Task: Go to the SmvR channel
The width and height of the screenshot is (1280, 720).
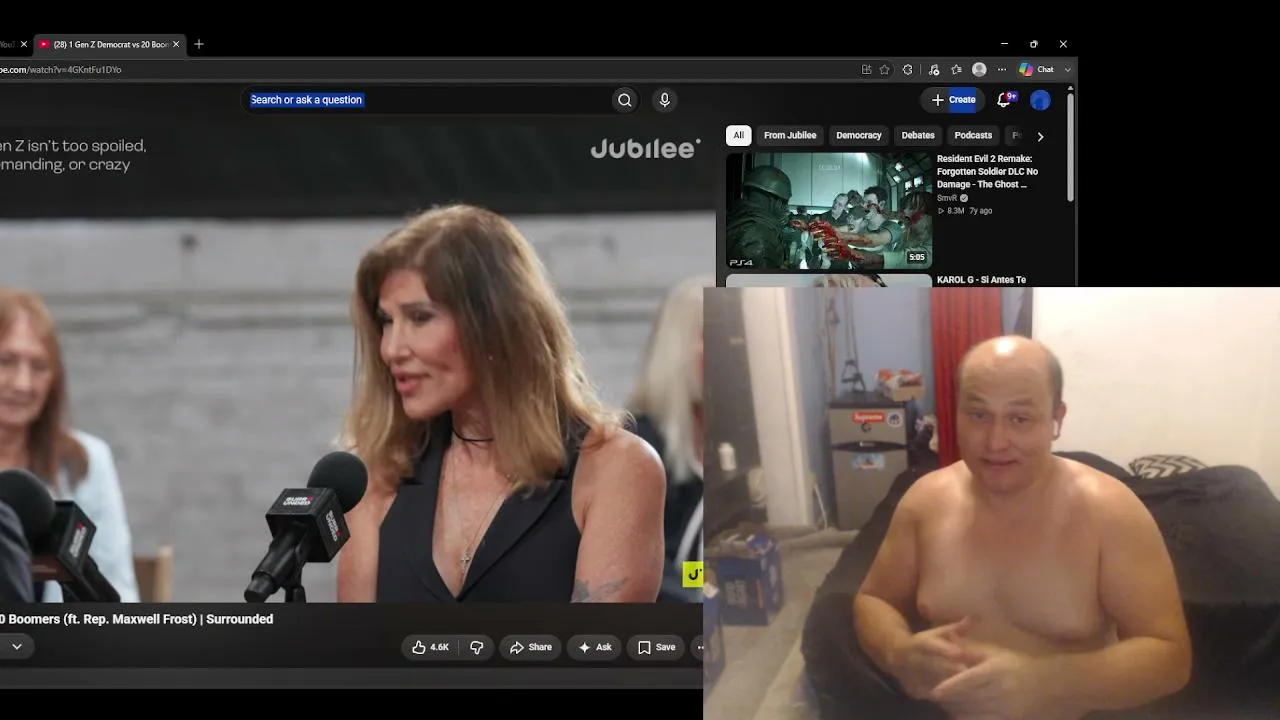Action: pos(947,198)
